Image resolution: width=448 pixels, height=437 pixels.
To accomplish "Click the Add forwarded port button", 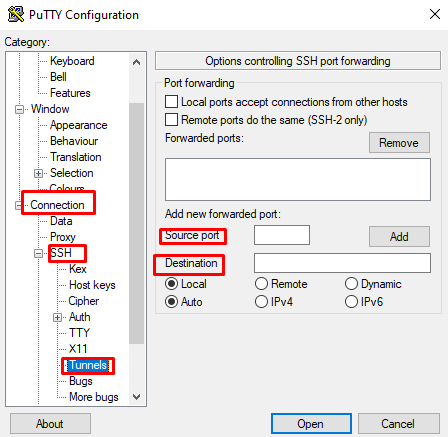I will tap(399, 237).
